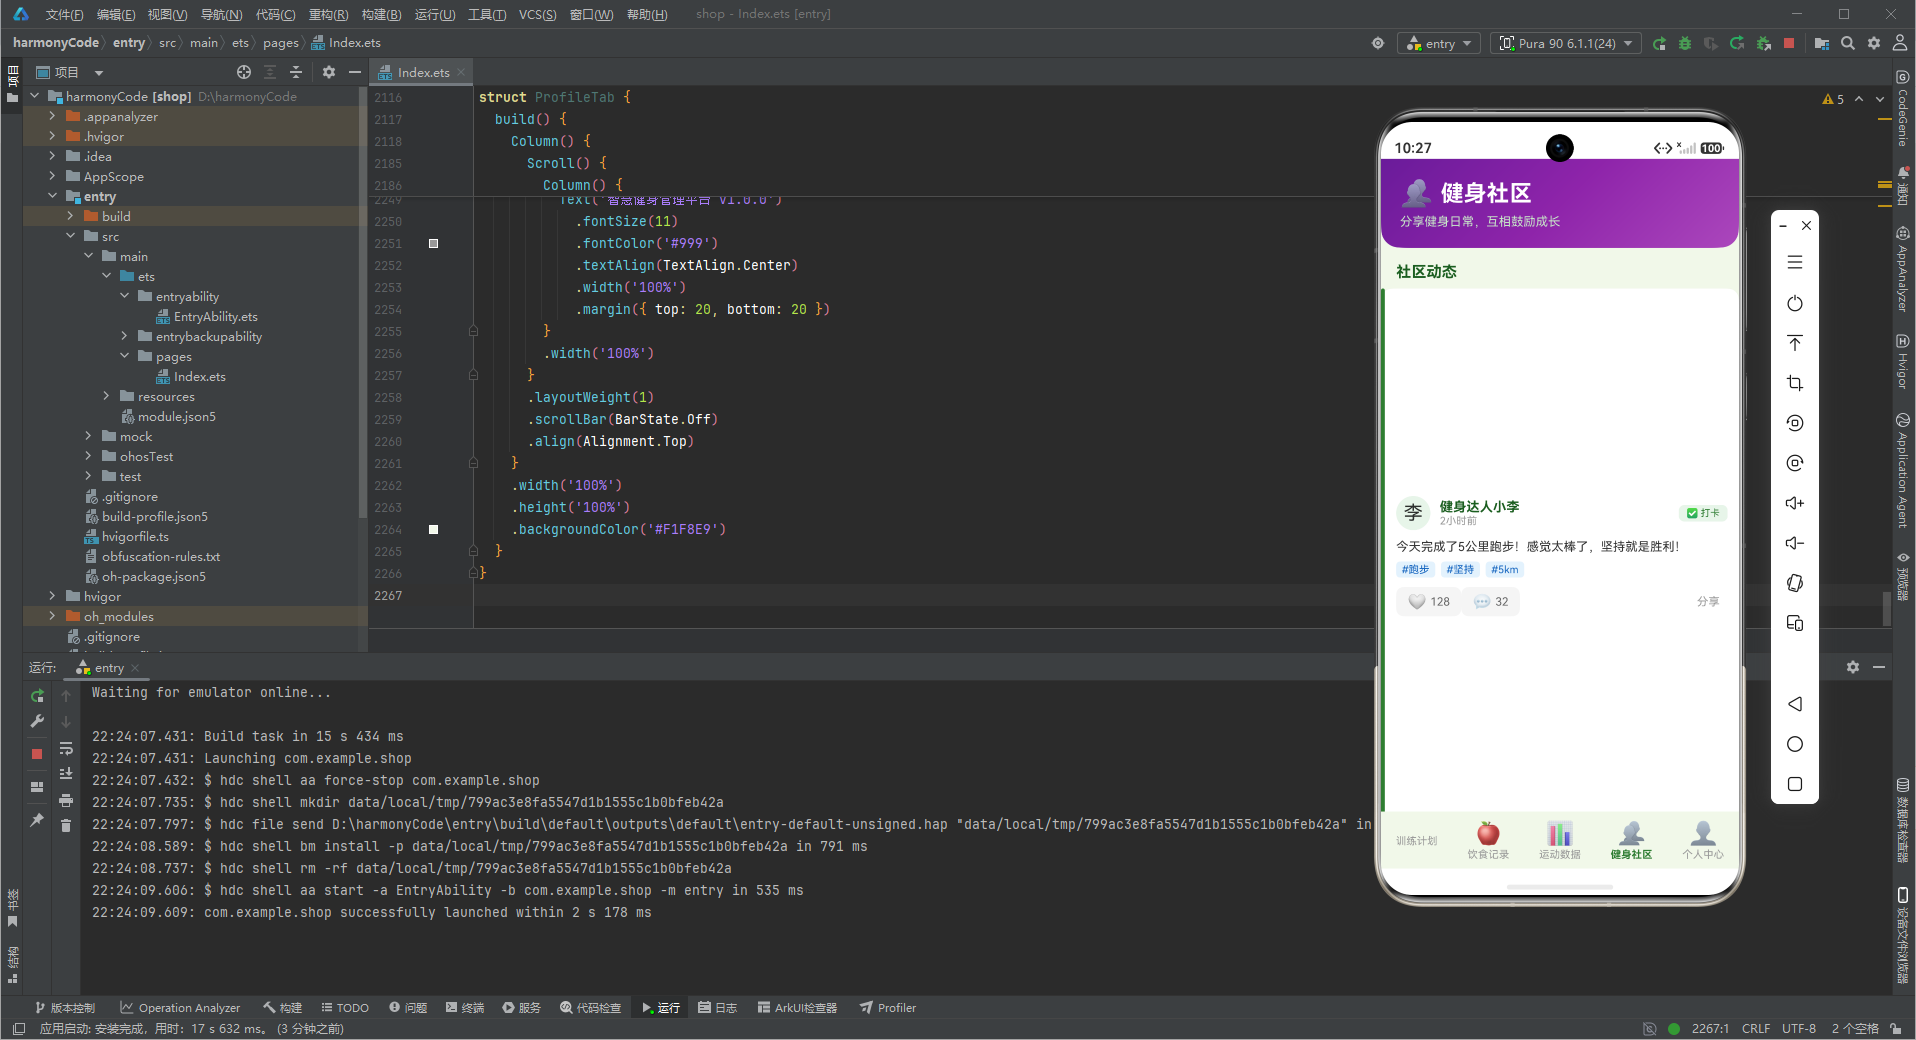Click the debug bug icon in toolbar
The width and height of the screenshot is (1916, 1040).
[x=1685, y=43]
